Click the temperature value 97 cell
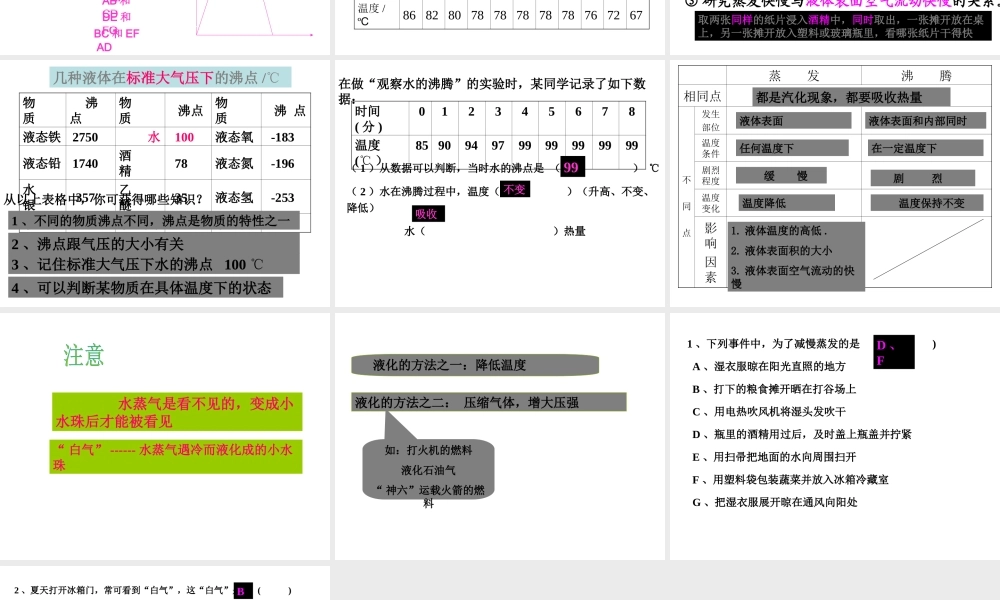Viewport: 1000px width, 600px height. tap(498, 145)
